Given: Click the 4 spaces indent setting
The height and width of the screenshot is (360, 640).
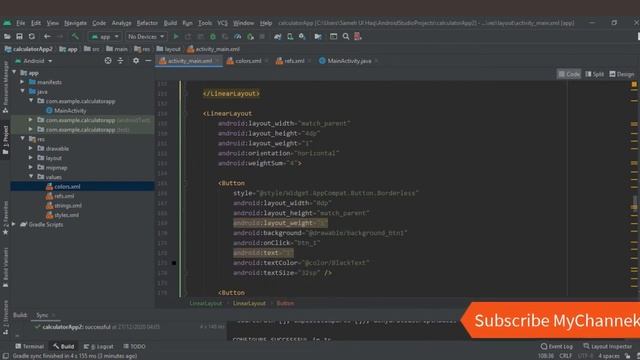Looking at the screenshot, I should [609, 356].
